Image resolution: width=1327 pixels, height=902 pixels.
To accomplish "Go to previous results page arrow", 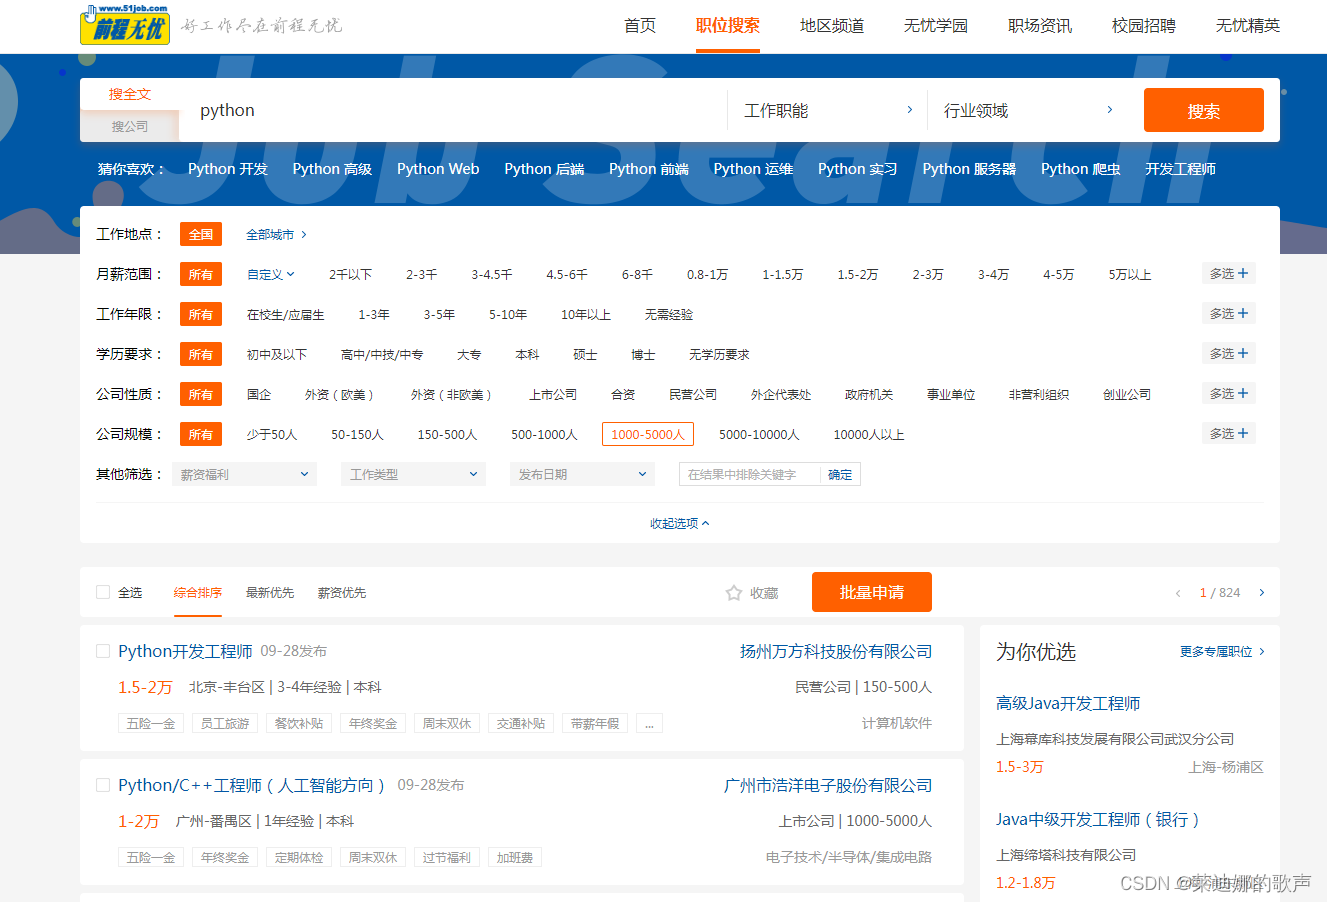I will tap(1178, 593).
